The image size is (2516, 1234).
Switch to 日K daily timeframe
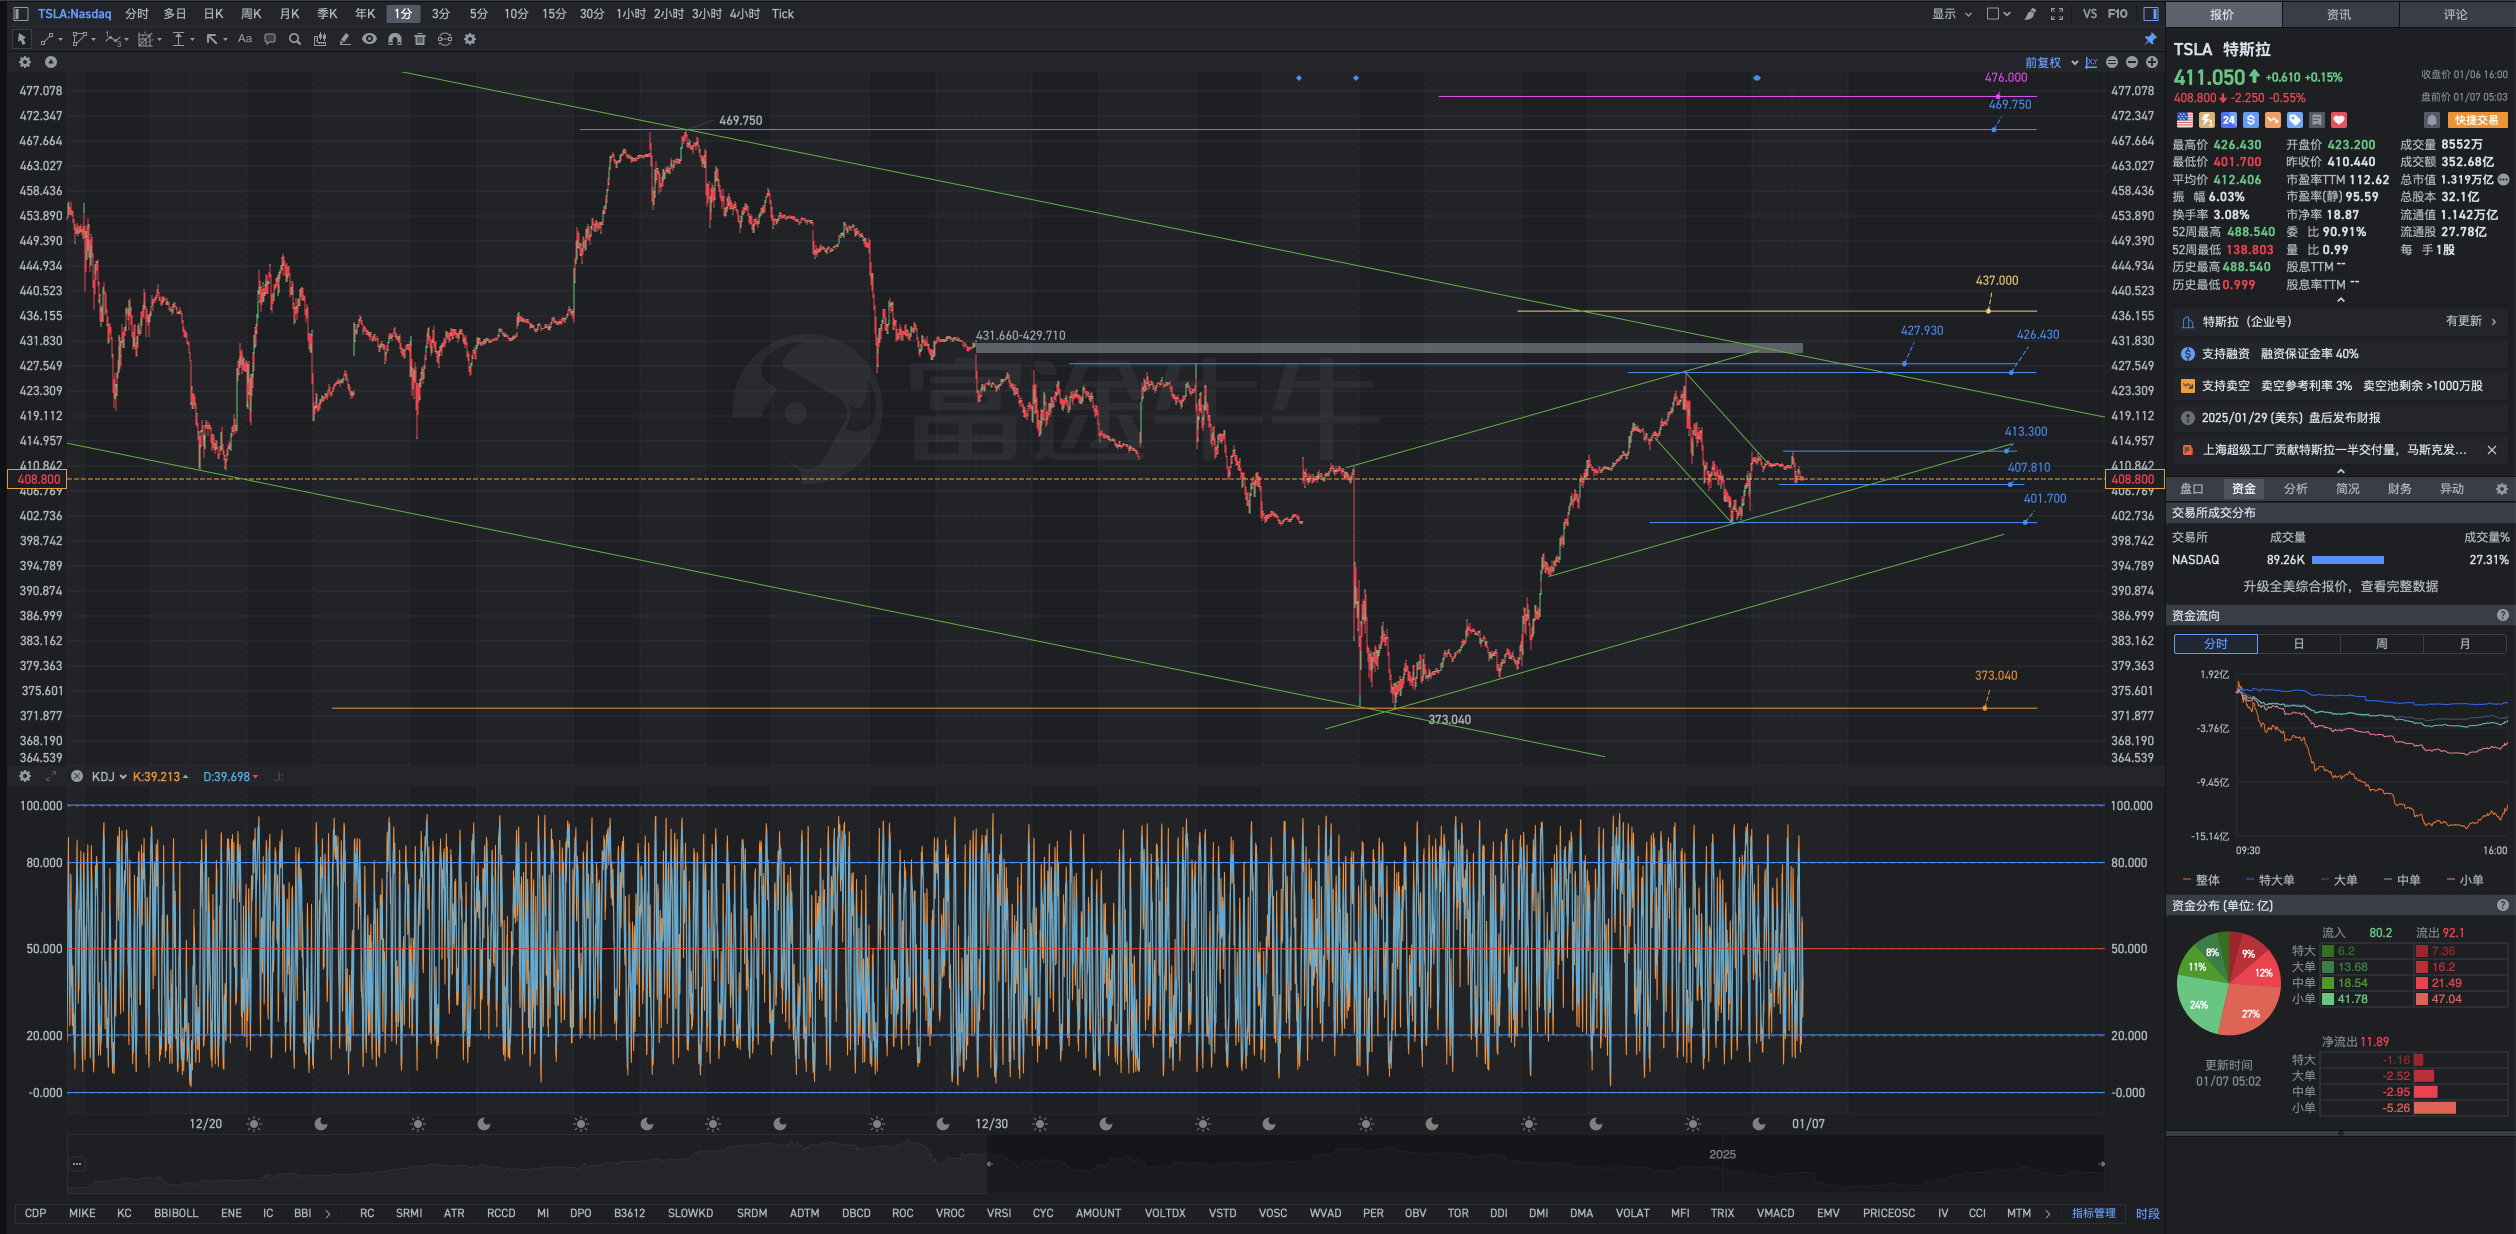click(x=213, y=14)
